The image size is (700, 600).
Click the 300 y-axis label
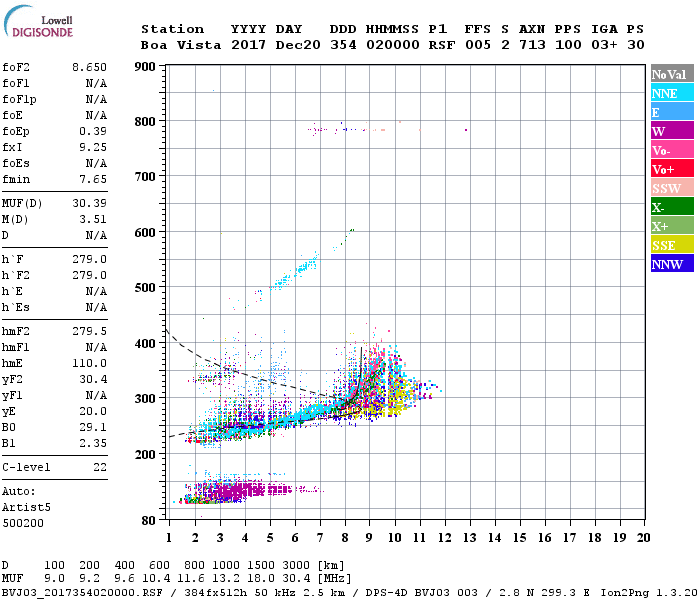(145, 399)
